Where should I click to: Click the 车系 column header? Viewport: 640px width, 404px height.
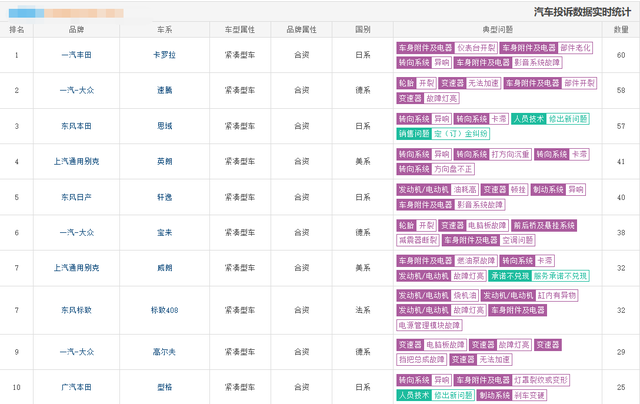(164, 30)
